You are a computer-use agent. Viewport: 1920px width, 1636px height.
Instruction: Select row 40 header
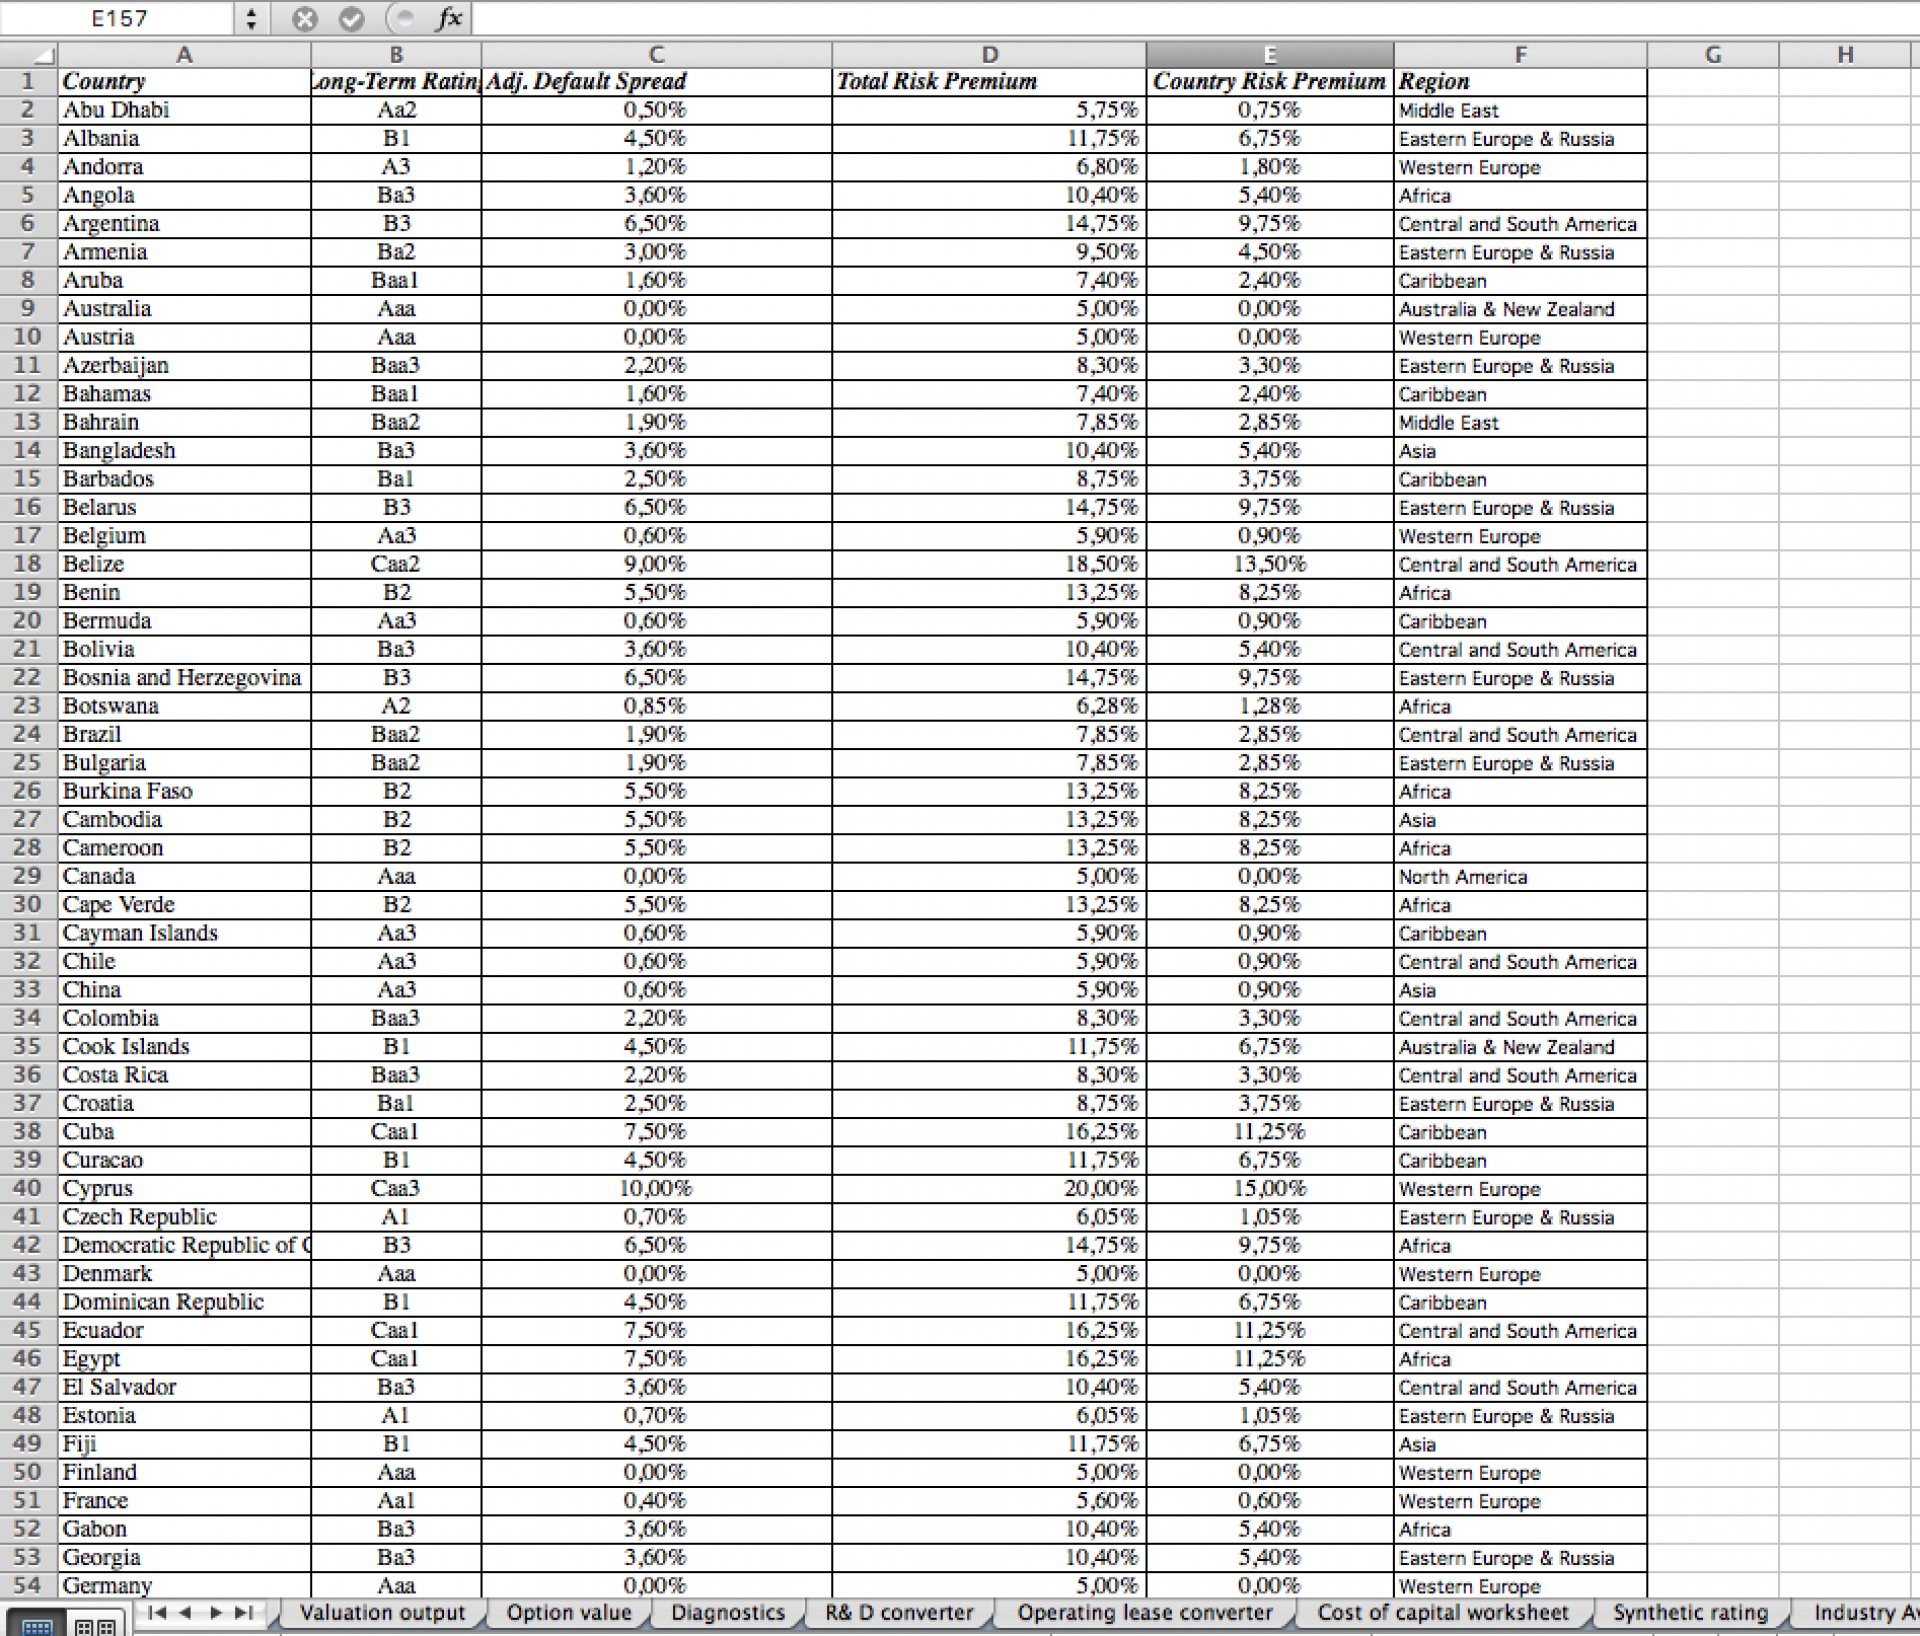(x=28, y=1189)
